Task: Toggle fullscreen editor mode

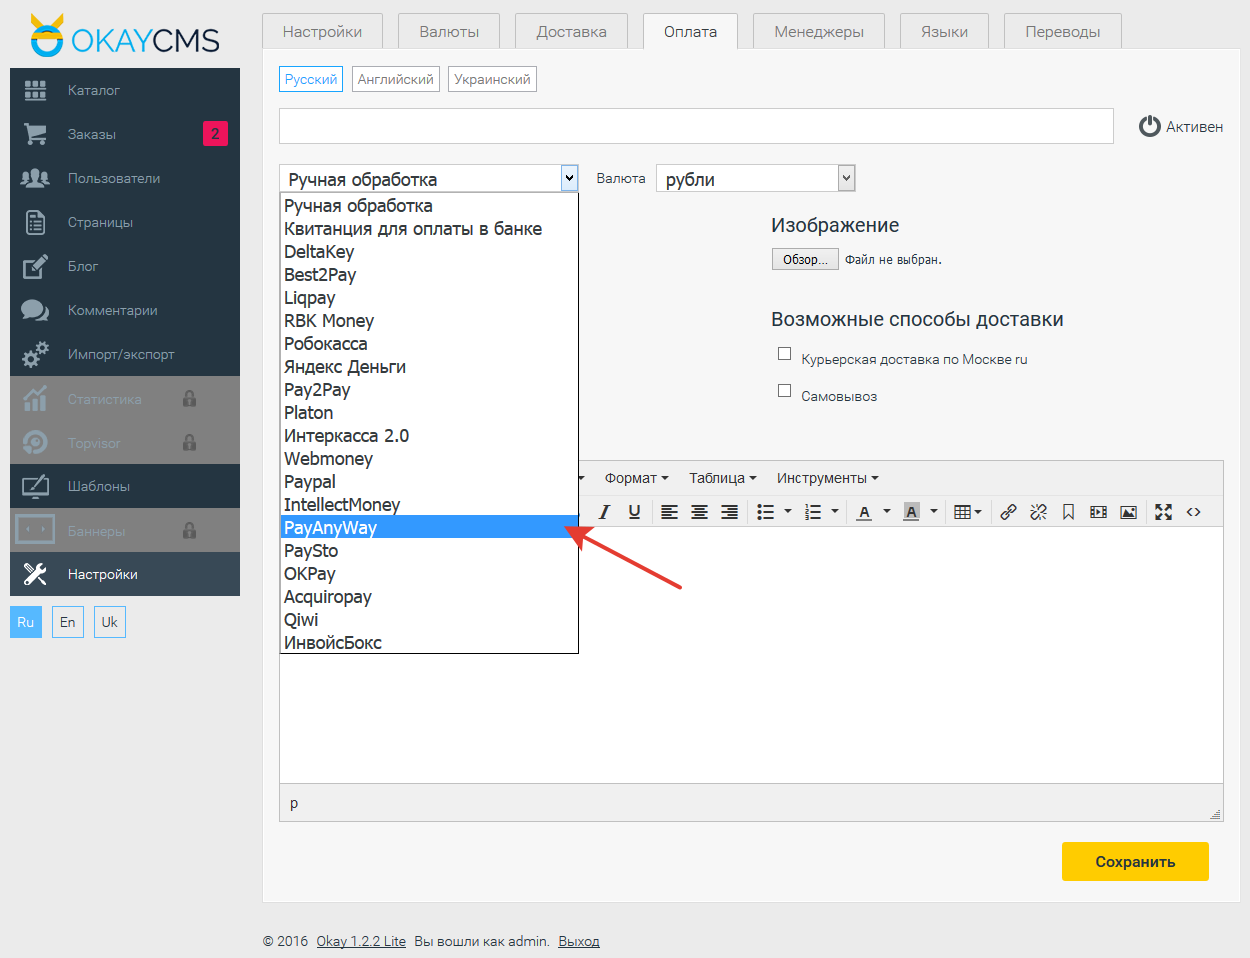Action: point(1163,512)
